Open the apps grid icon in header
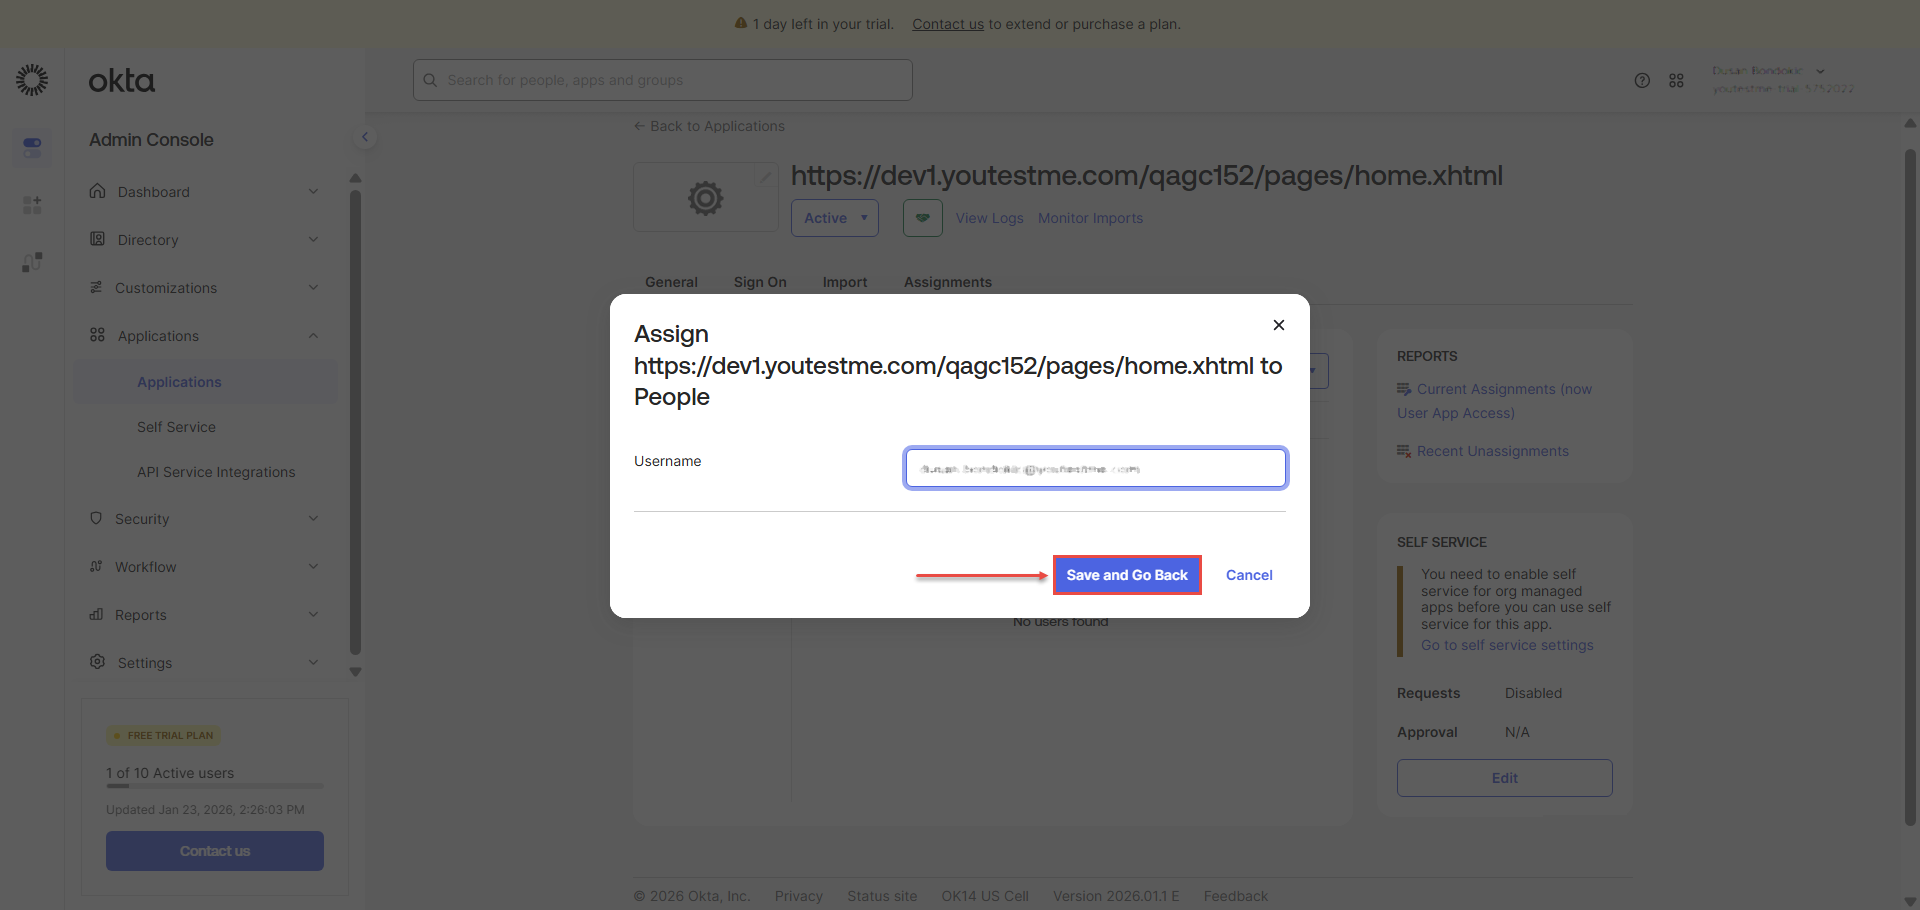 click(x=1677, y=81)
